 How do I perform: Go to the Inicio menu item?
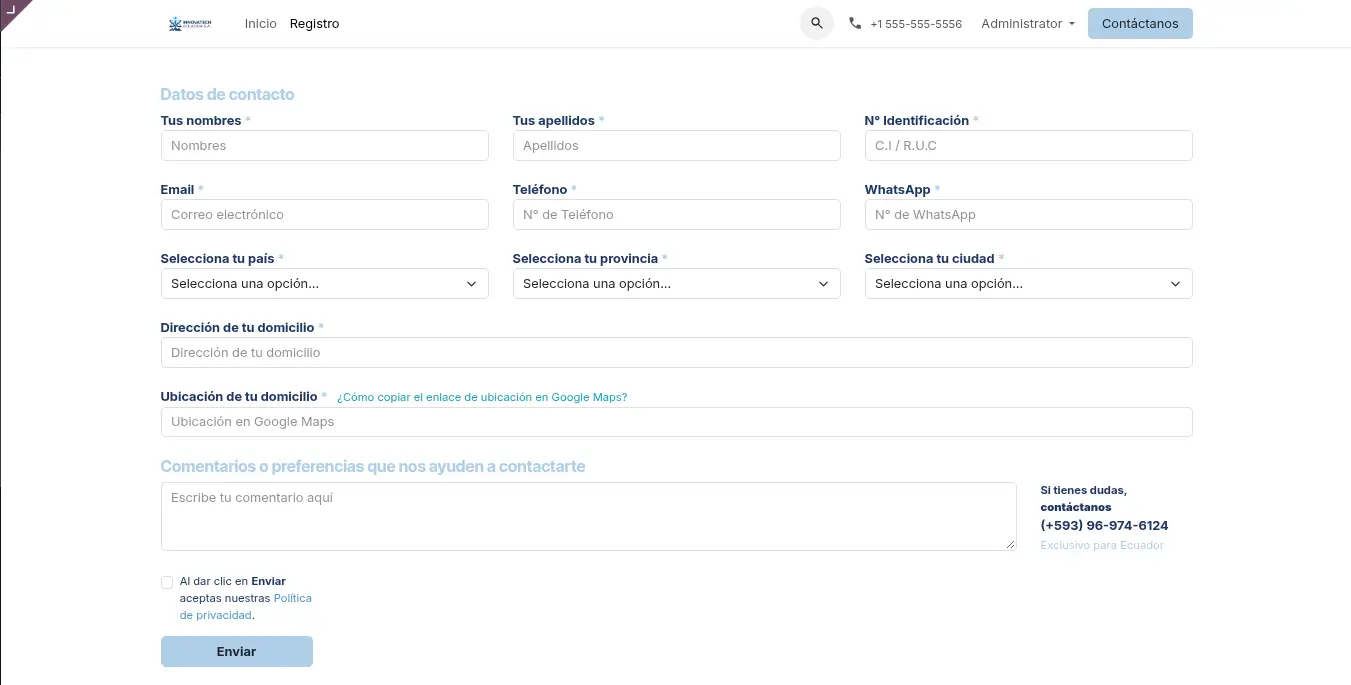(x=261, y=24)
